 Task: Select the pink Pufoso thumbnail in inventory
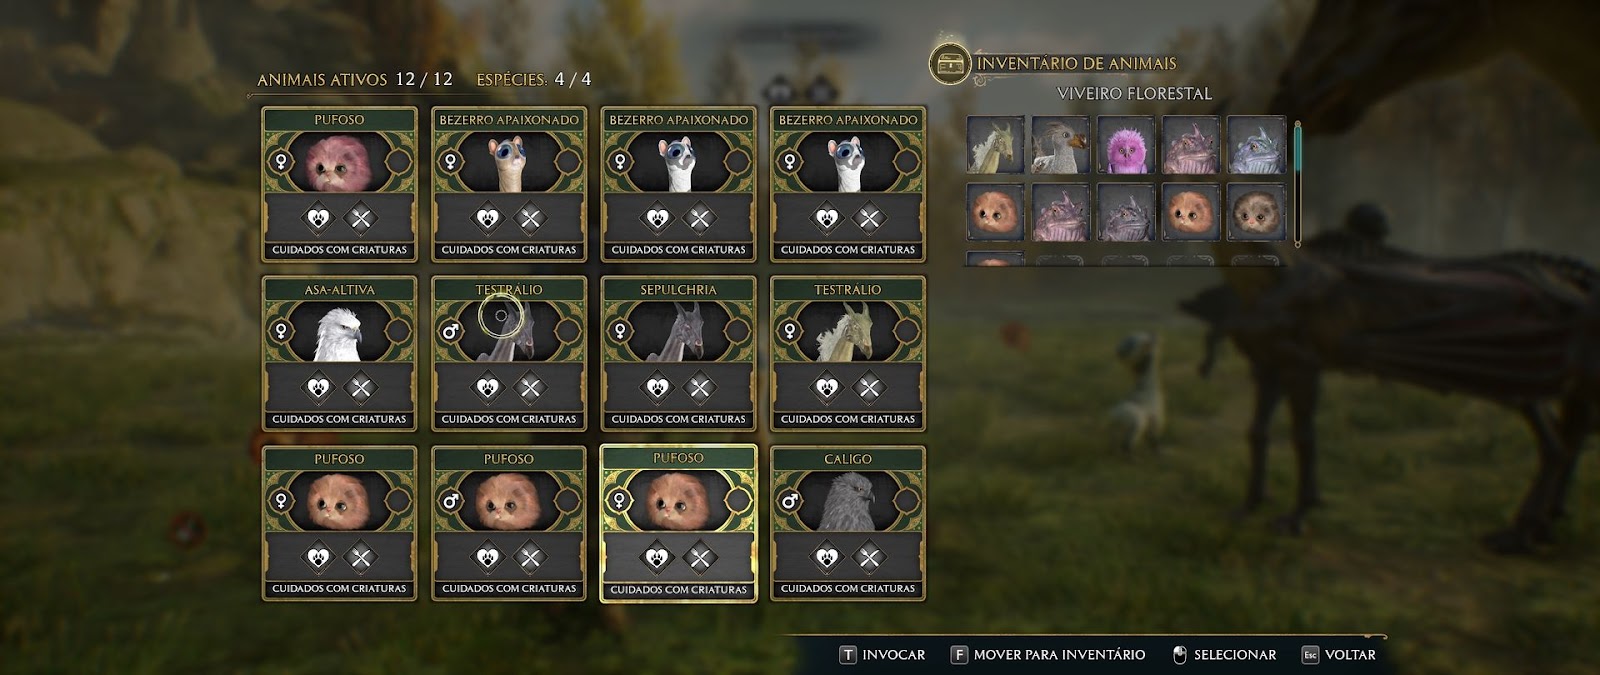1125,145
